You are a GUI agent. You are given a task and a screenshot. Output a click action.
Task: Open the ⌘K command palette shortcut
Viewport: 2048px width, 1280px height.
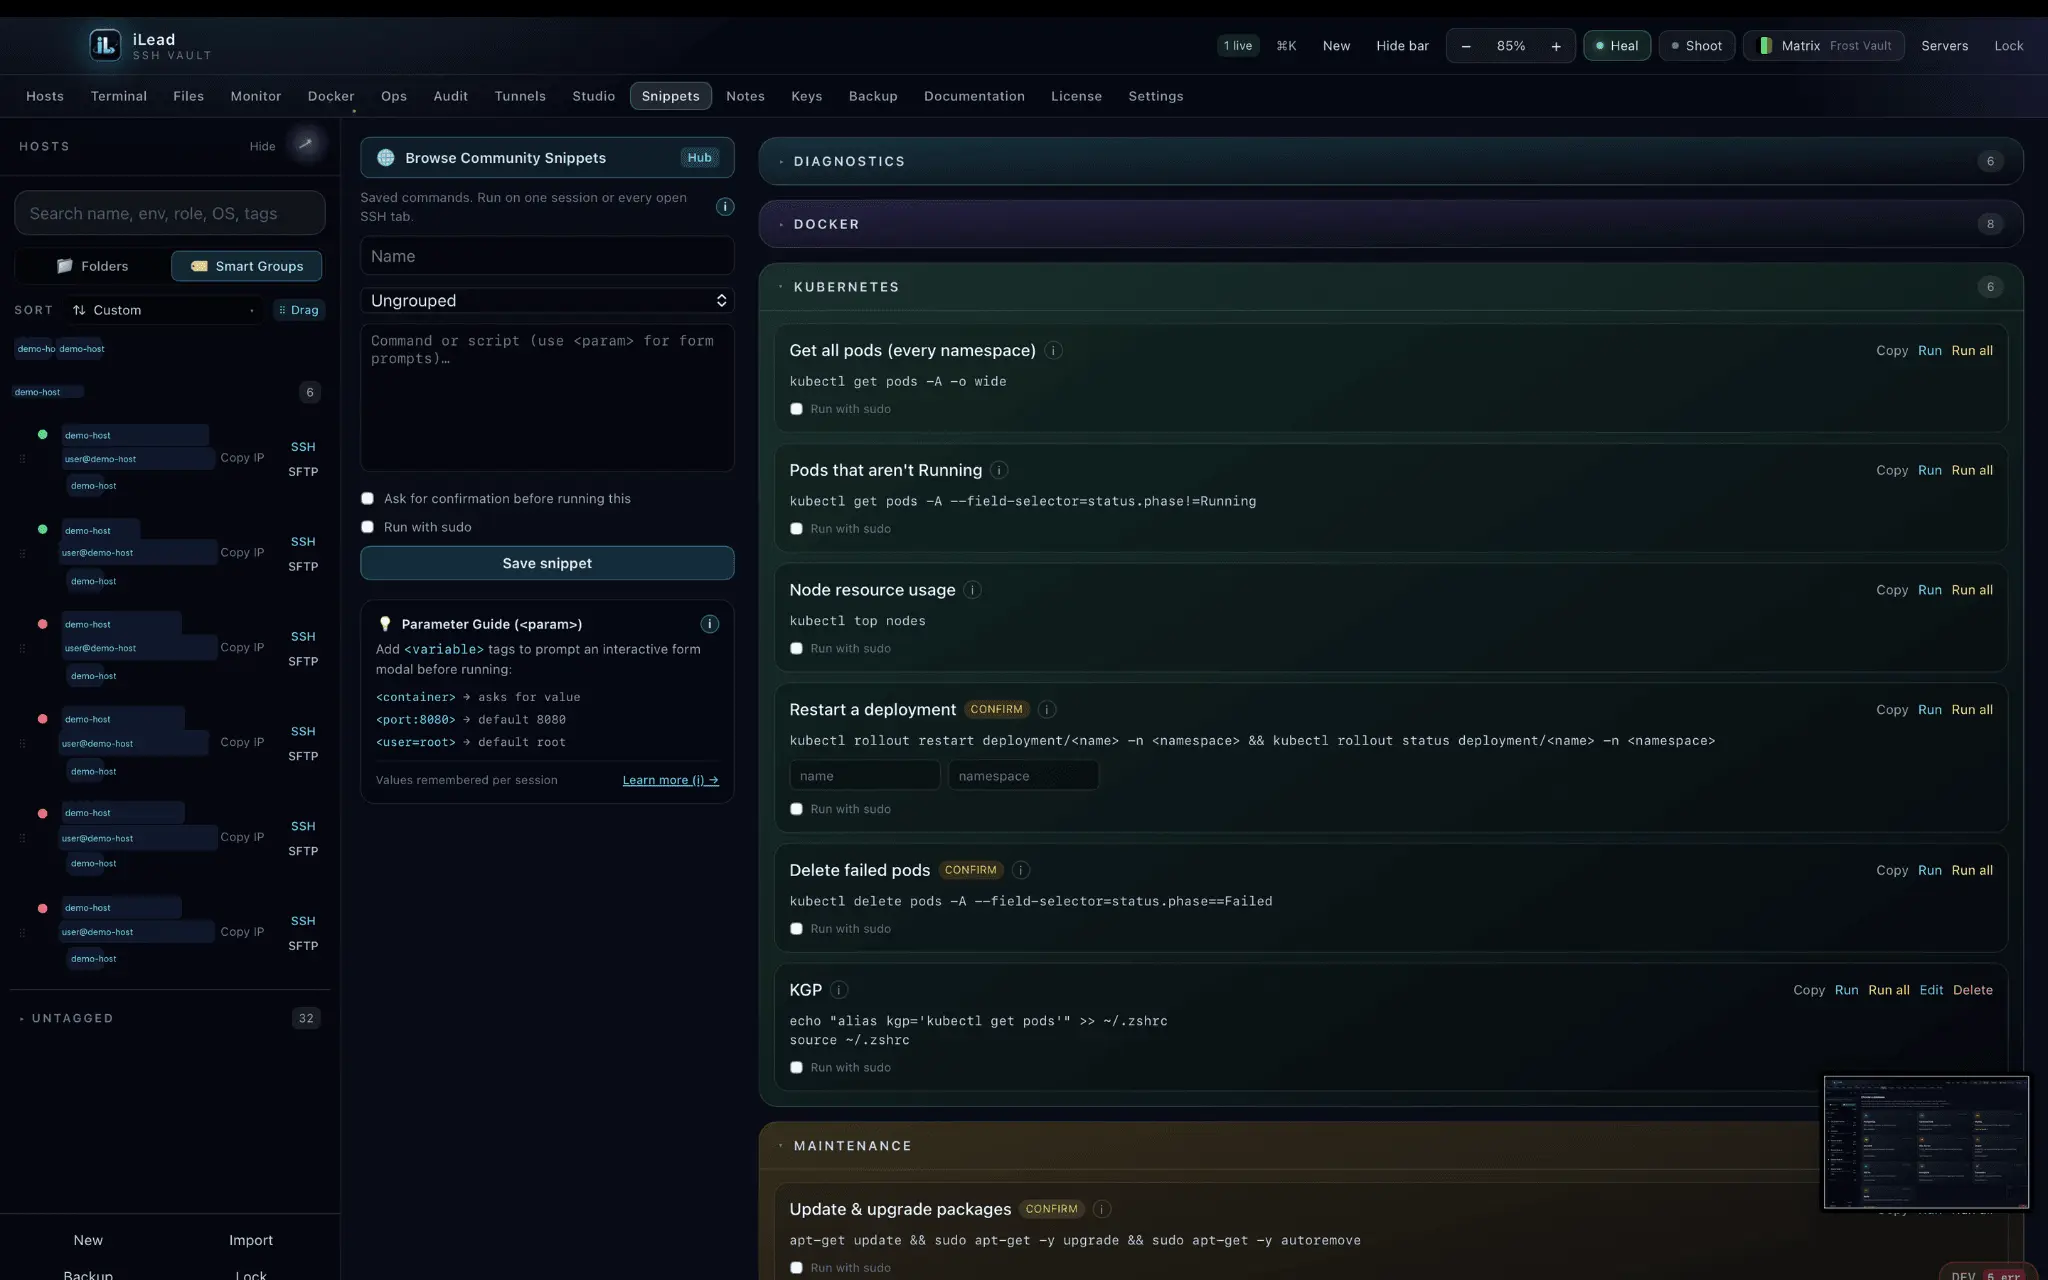1286,46
